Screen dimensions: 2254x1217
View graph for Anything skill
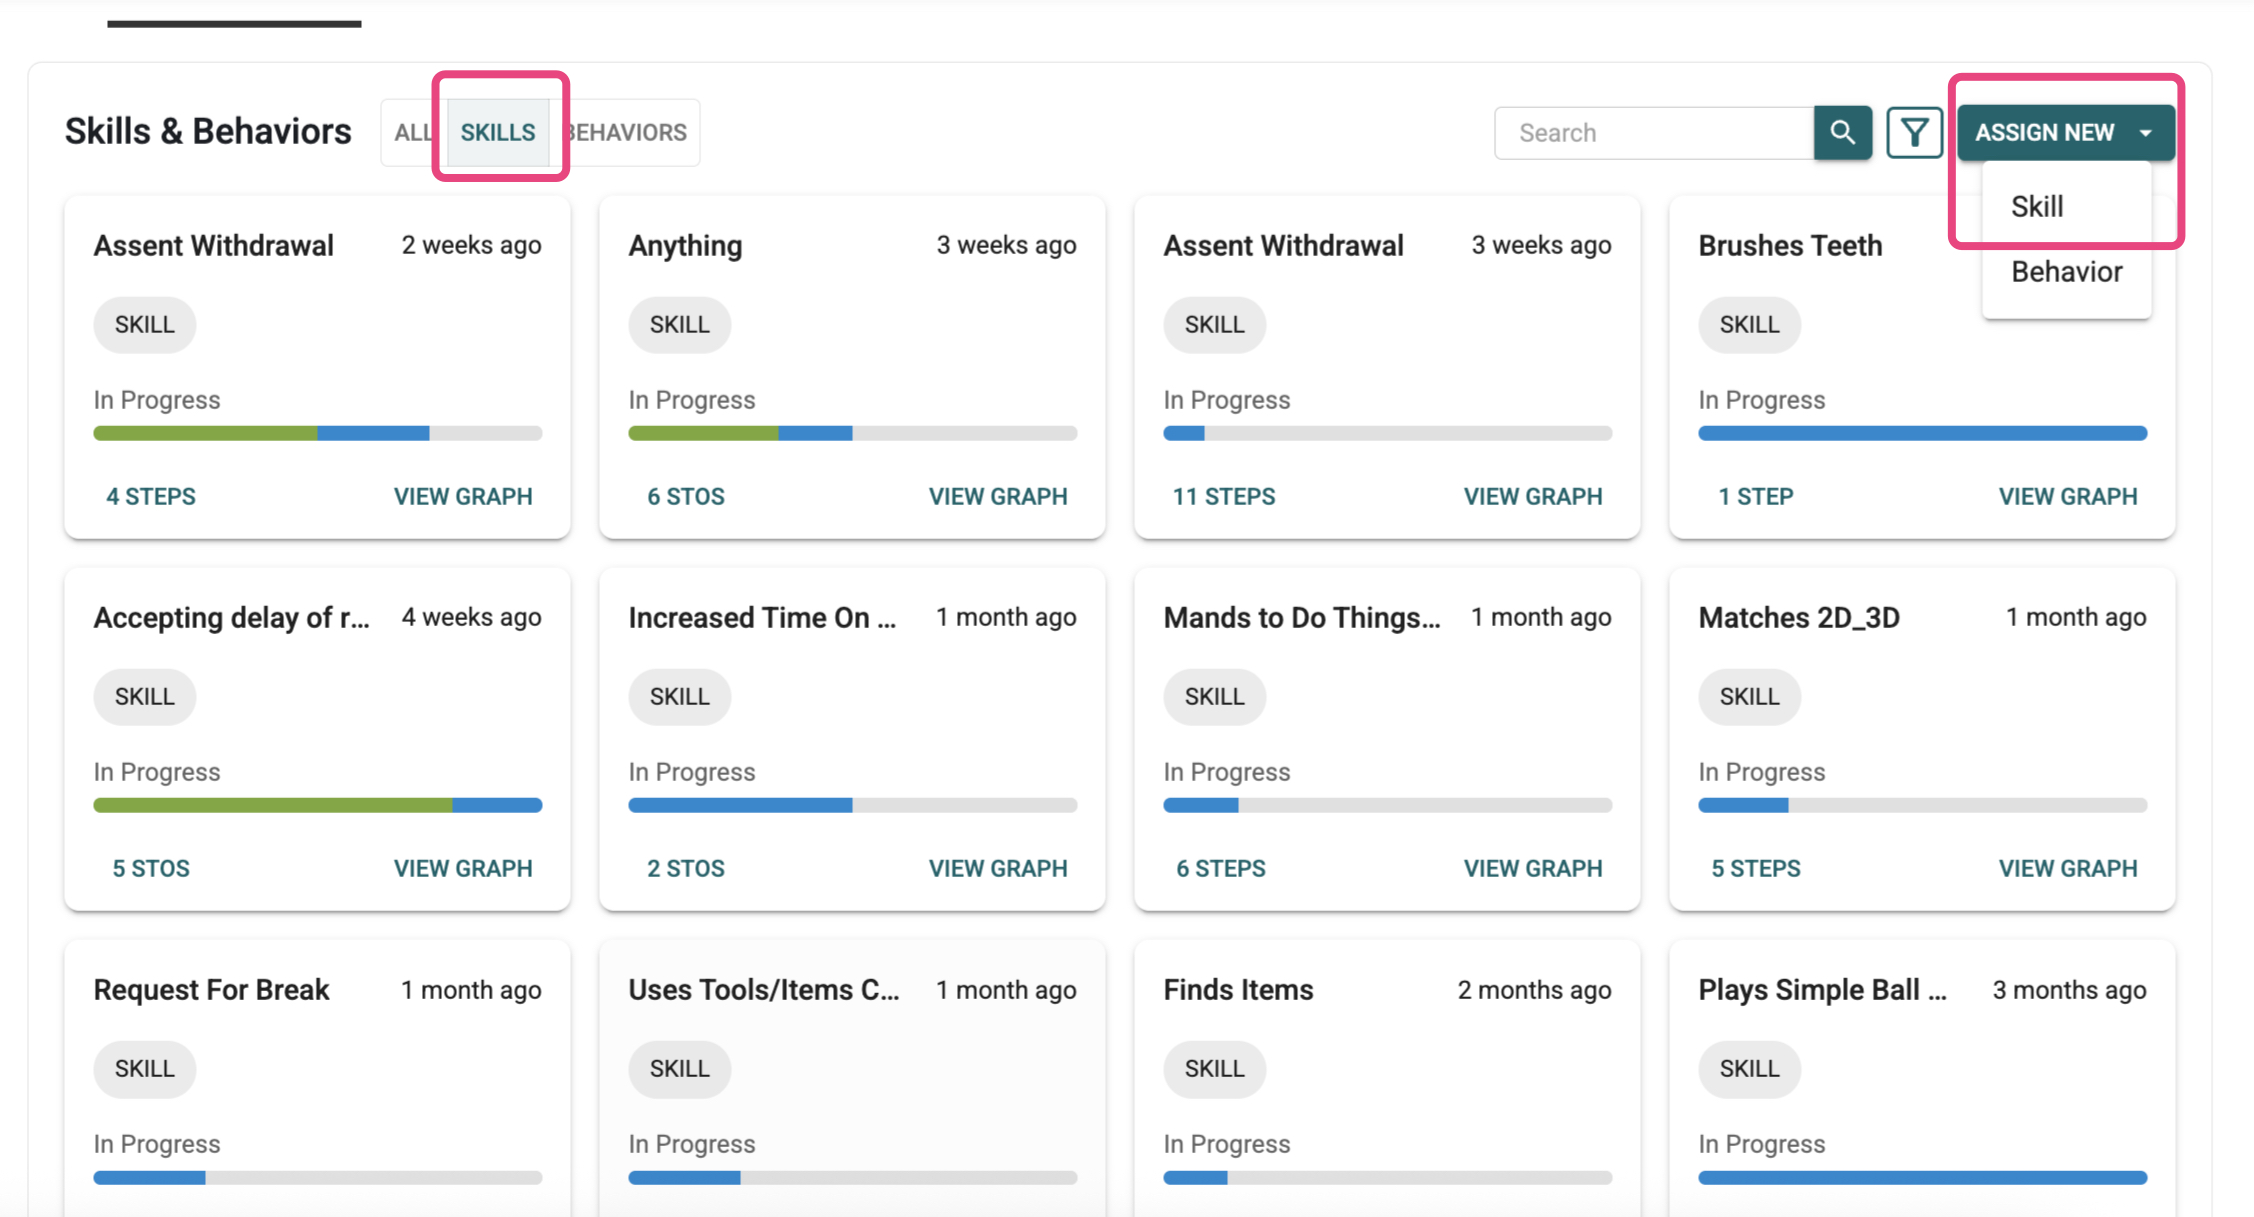(997, 496)
